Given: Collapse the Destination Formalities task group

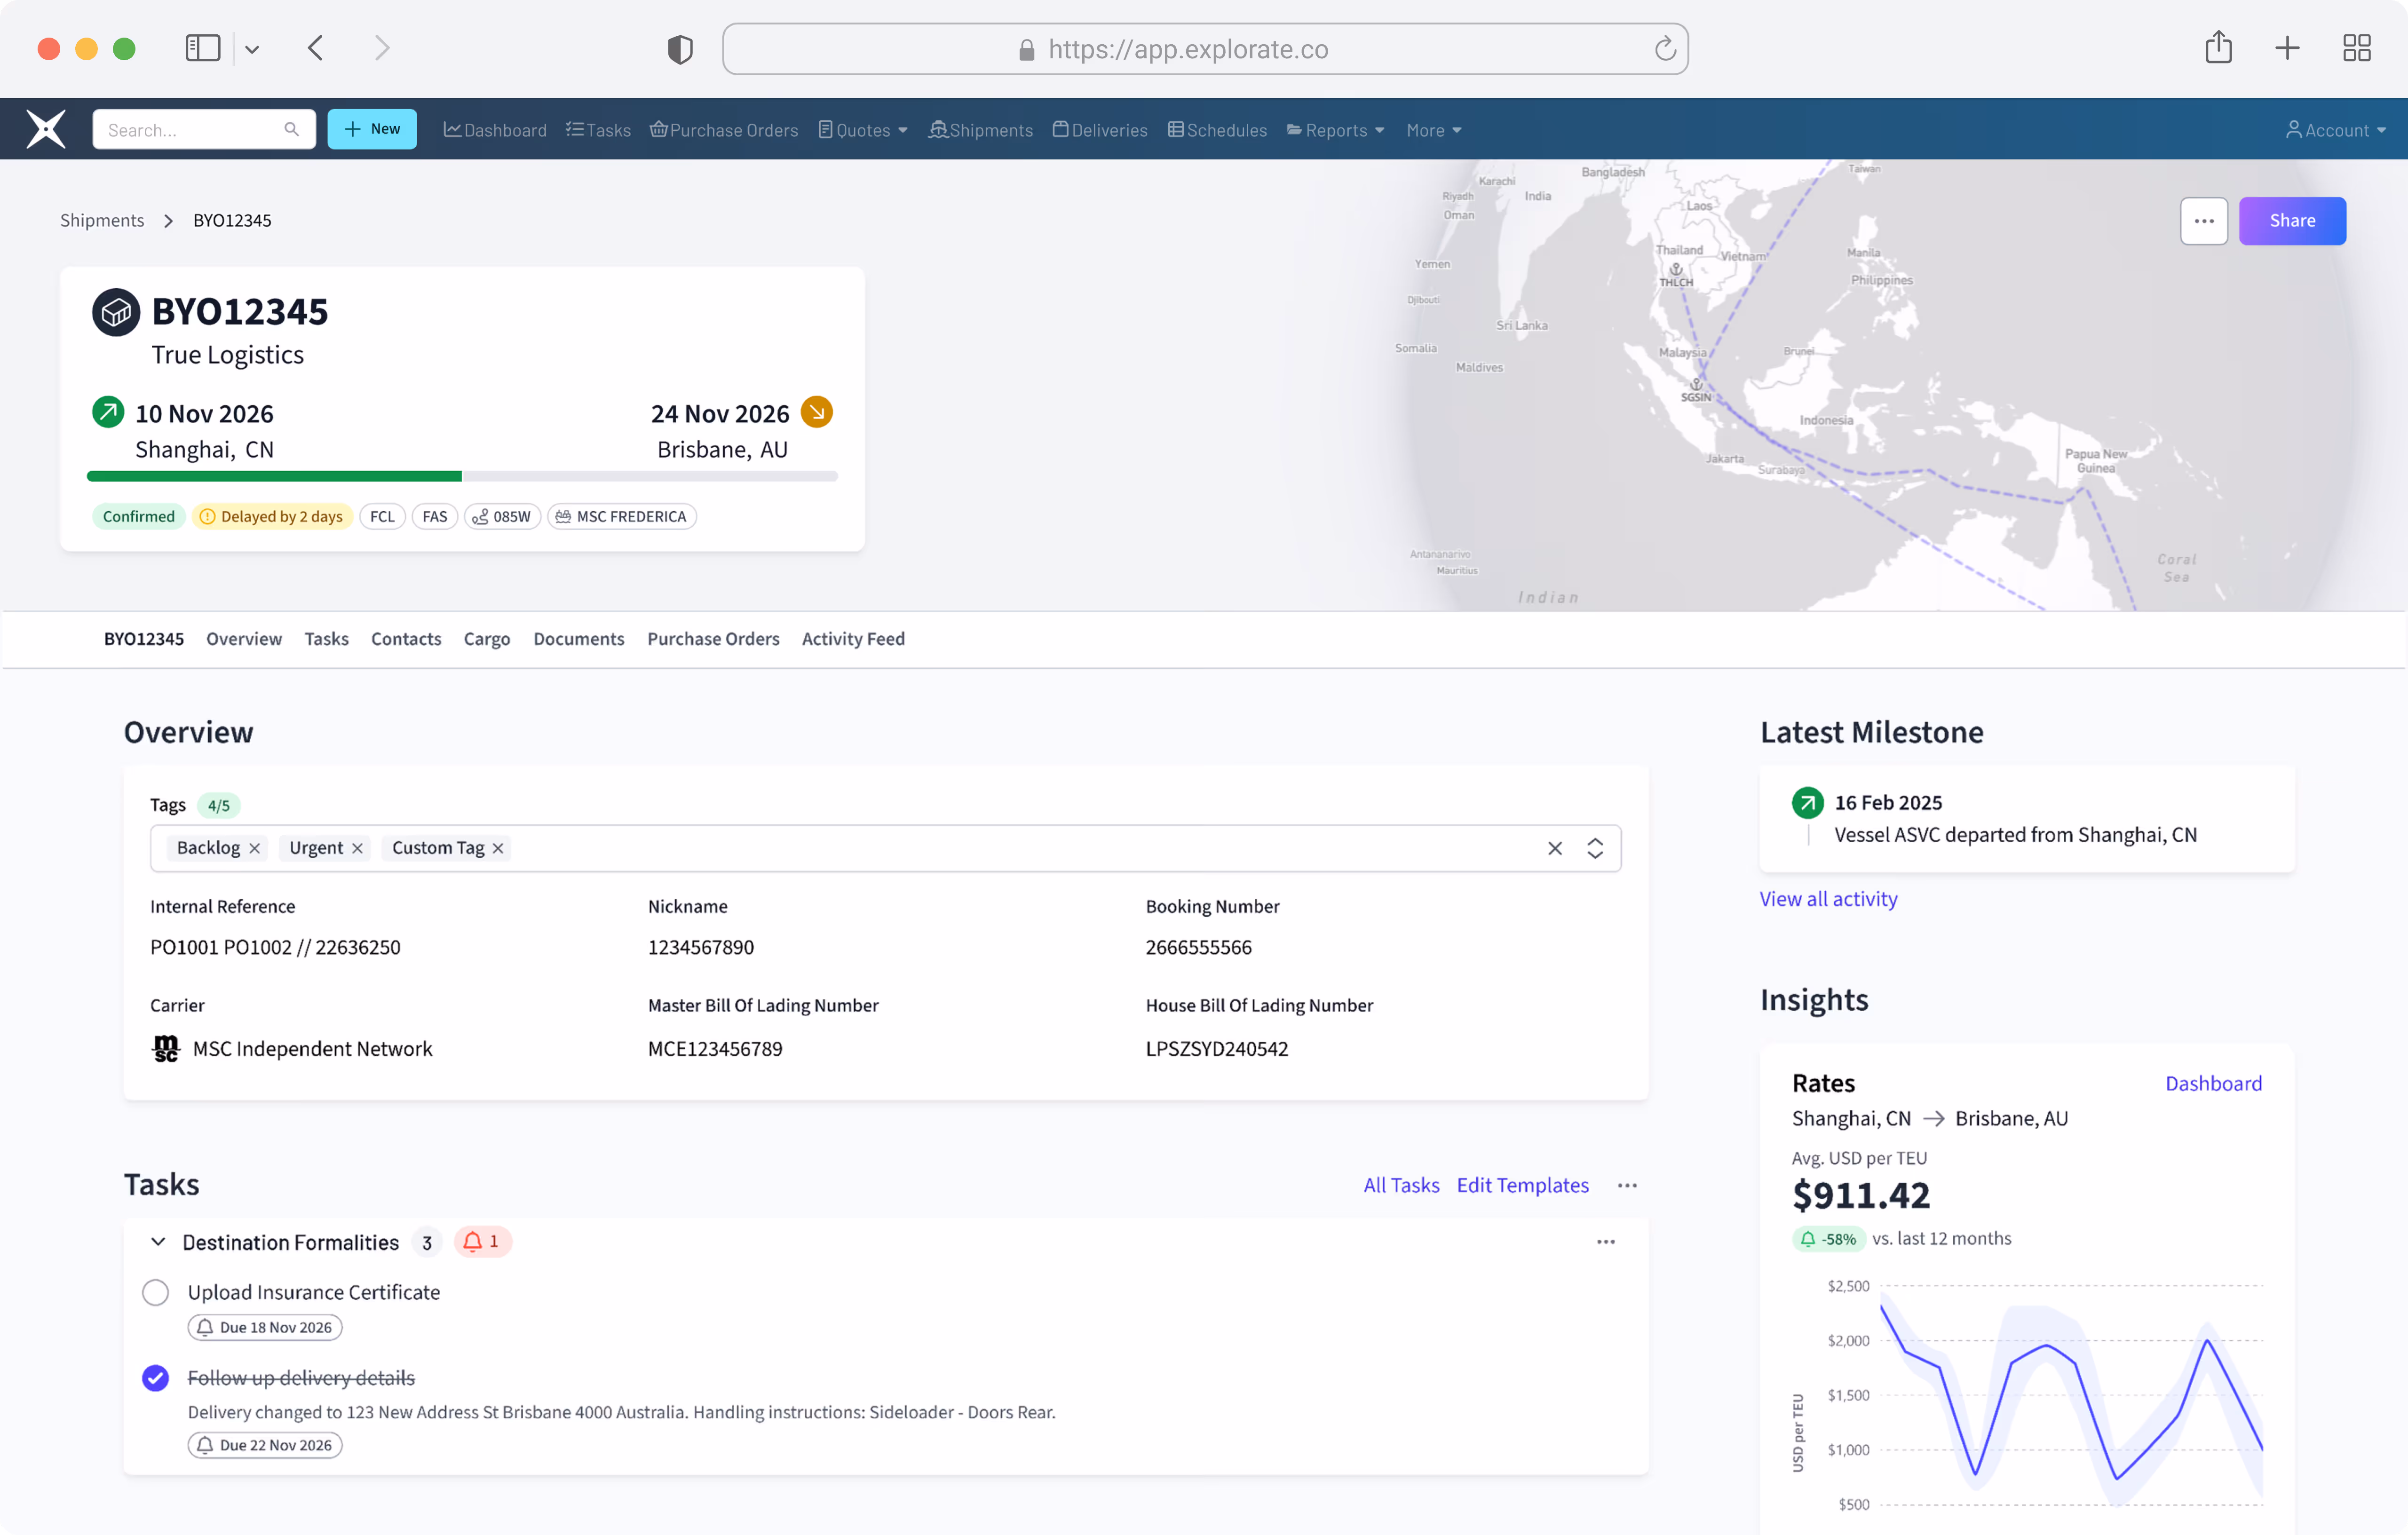Looking at the screenshot, I should [158, 1242].
